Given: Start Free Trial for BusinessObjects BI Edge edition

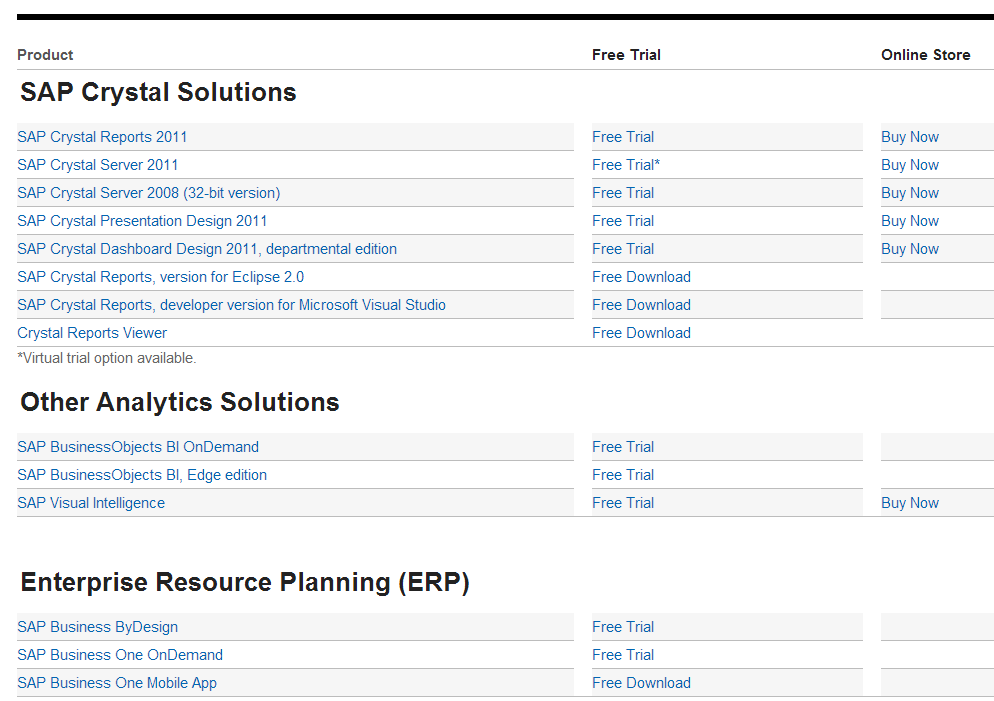Looking at the screenshot, I should [x=623, y=475].
